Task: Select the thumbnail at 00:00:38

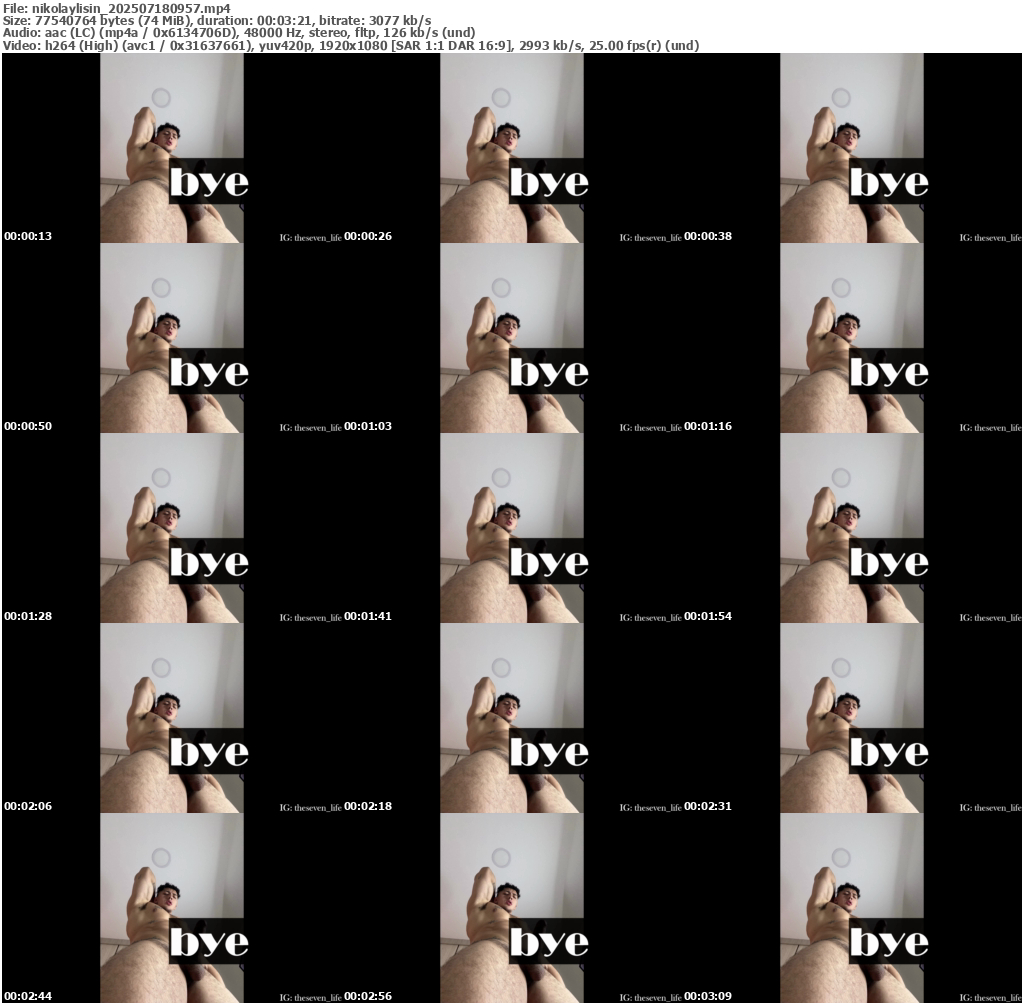Action: click(852, 148)
